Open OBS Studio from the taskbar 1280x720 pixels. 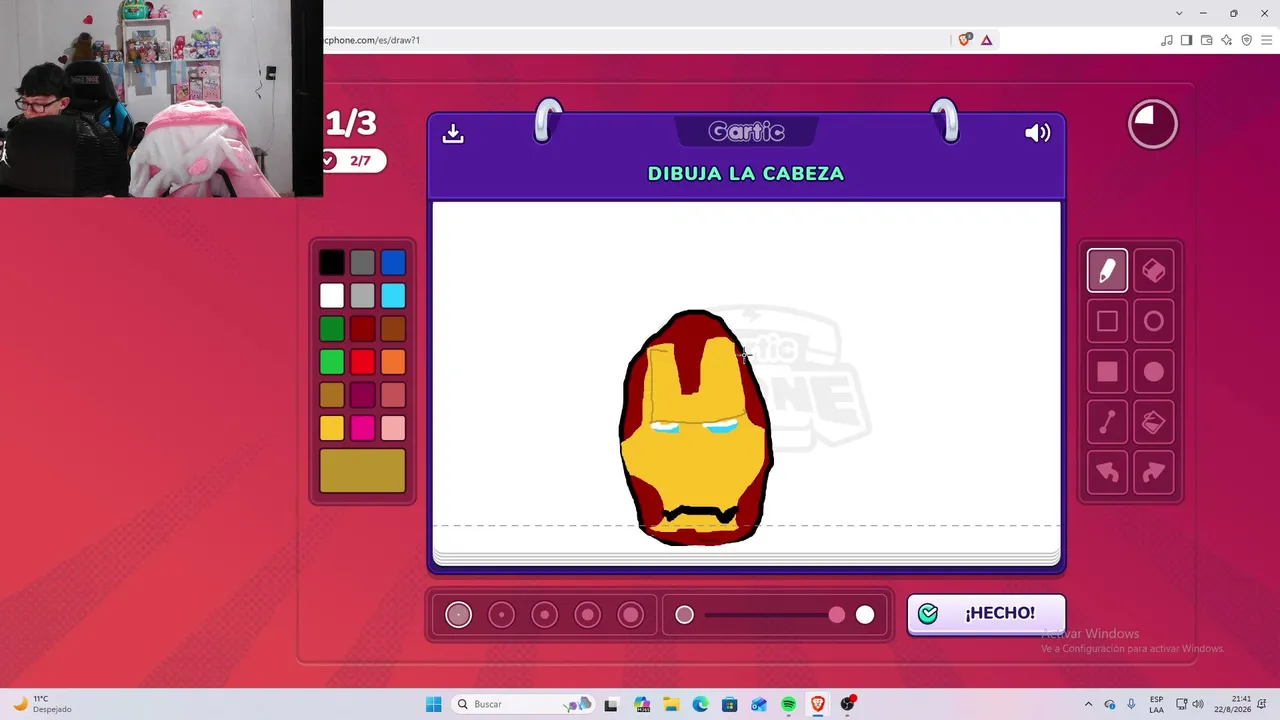[848, 704]
